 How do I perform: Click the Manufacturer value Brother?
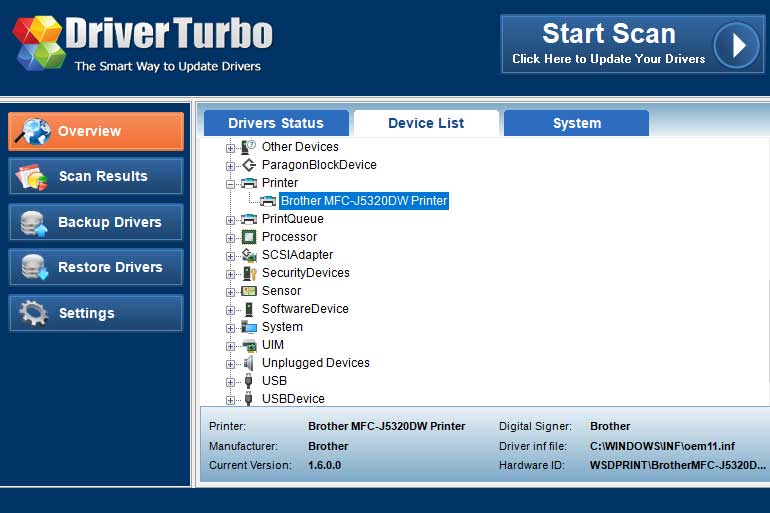tap(328, 446)
